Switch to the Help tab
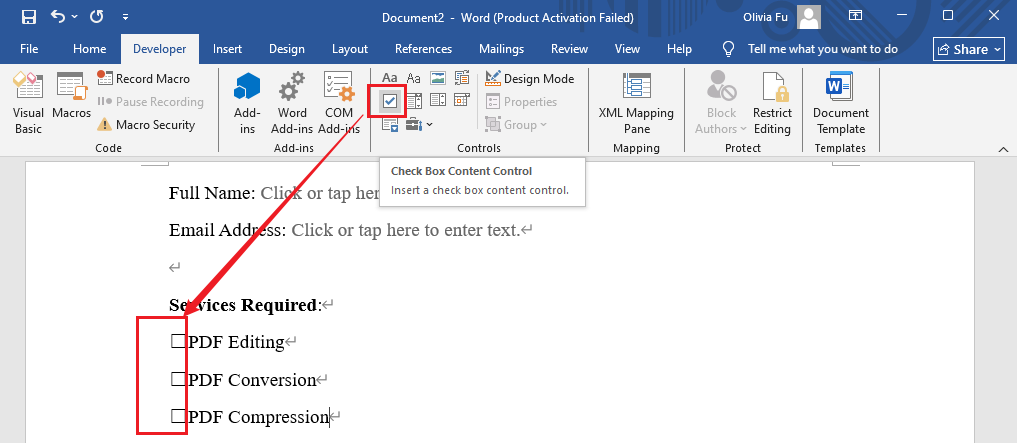The width and height of the screenshot is (1017, 443). coord(679,49)
